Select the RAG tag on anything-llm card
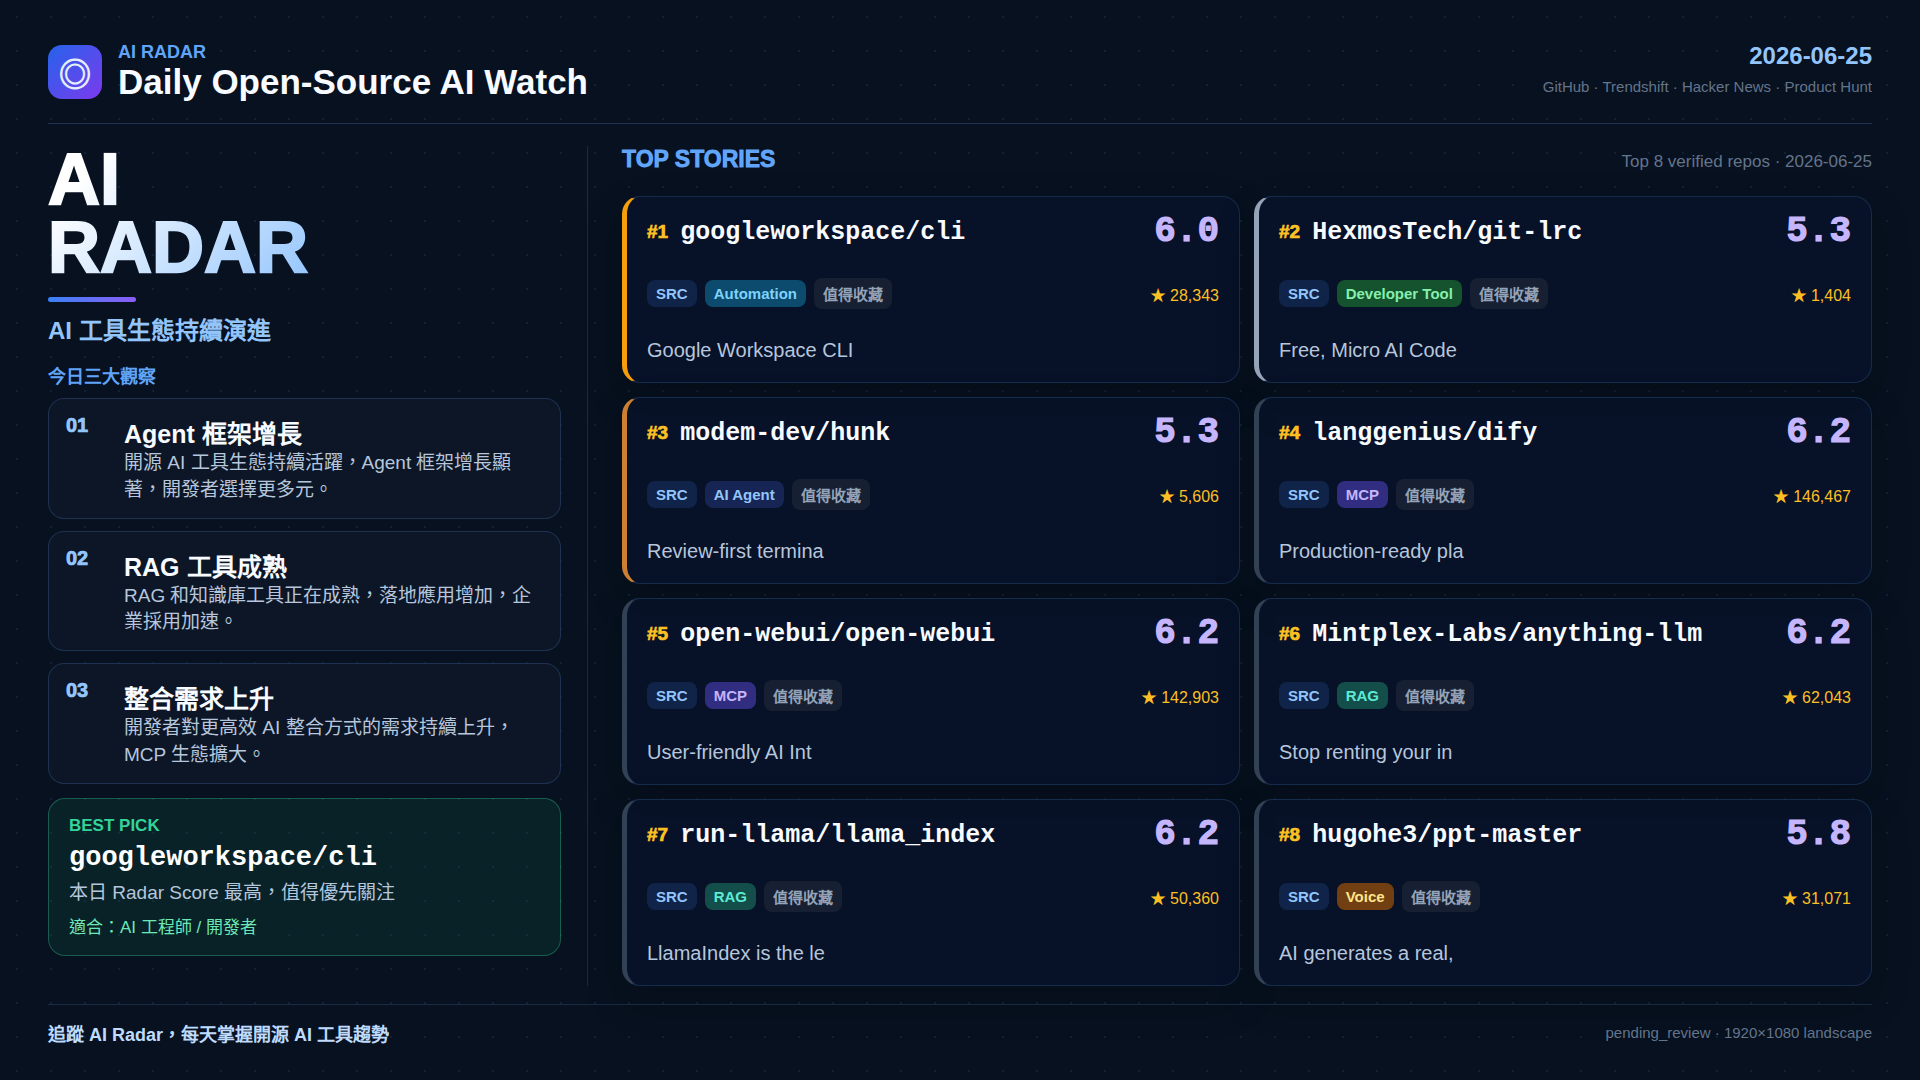 coord(1362,696)
